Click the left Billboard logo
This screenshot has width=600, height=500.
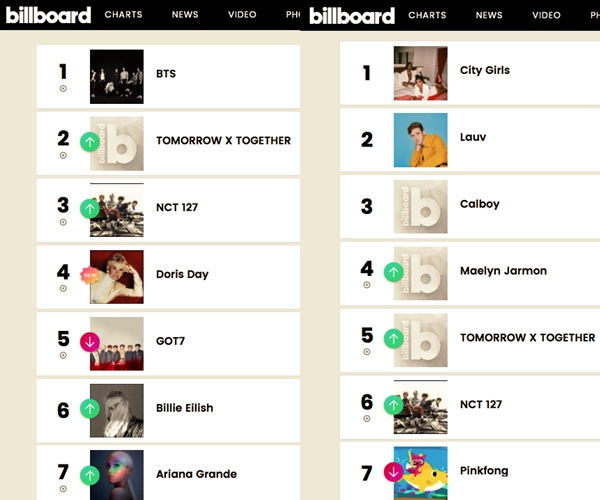tap(48, 15)
